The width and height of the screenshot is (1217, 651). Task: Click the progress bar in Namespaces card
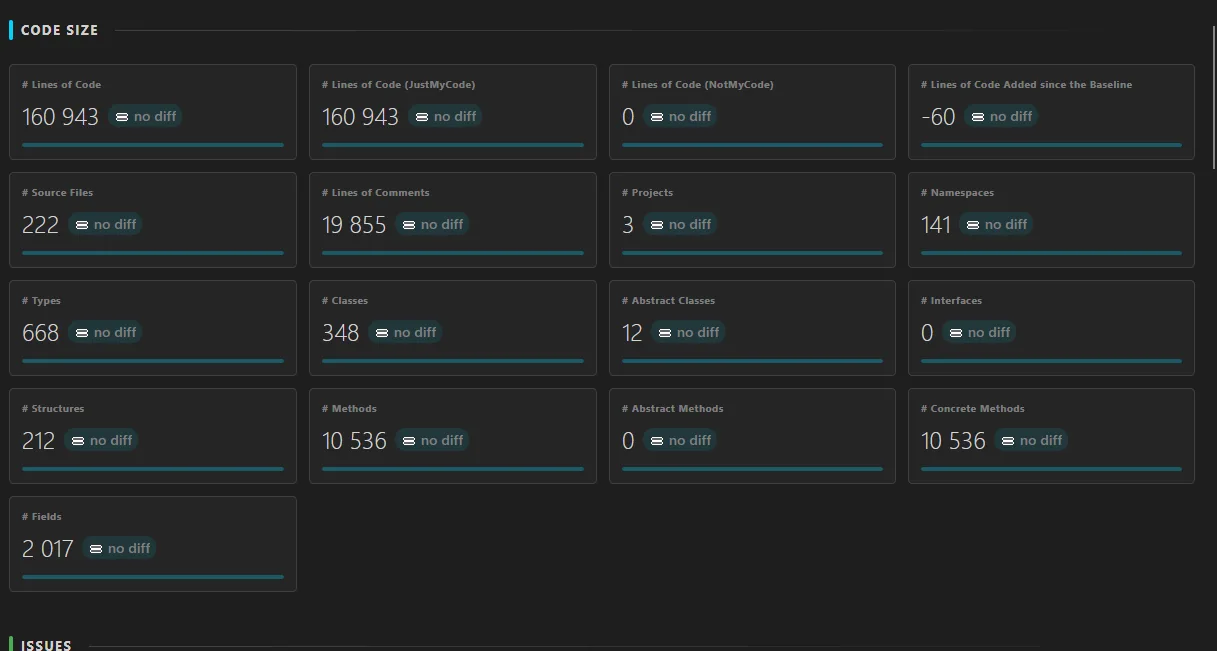click(x=1051, y=253)
